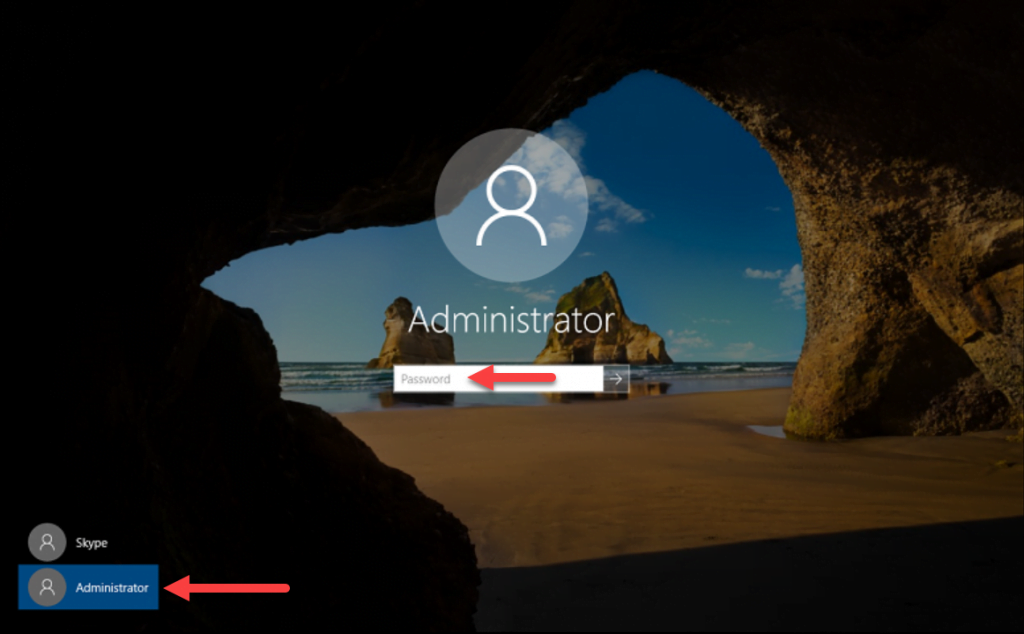This screenshot has height=634, width=1024.
Task: Submit password with the arrow button
Action: tap(616, 379)
